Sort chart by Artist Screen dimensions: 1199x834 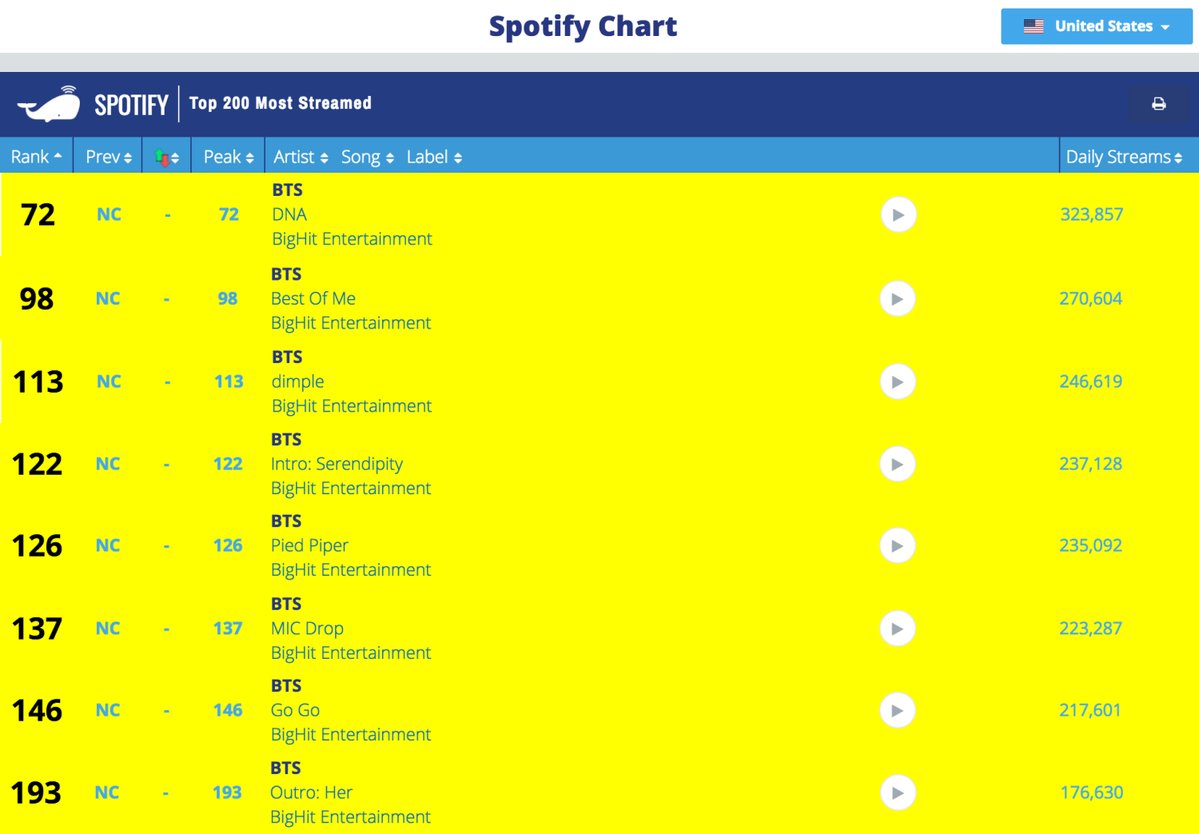[301, 157]
